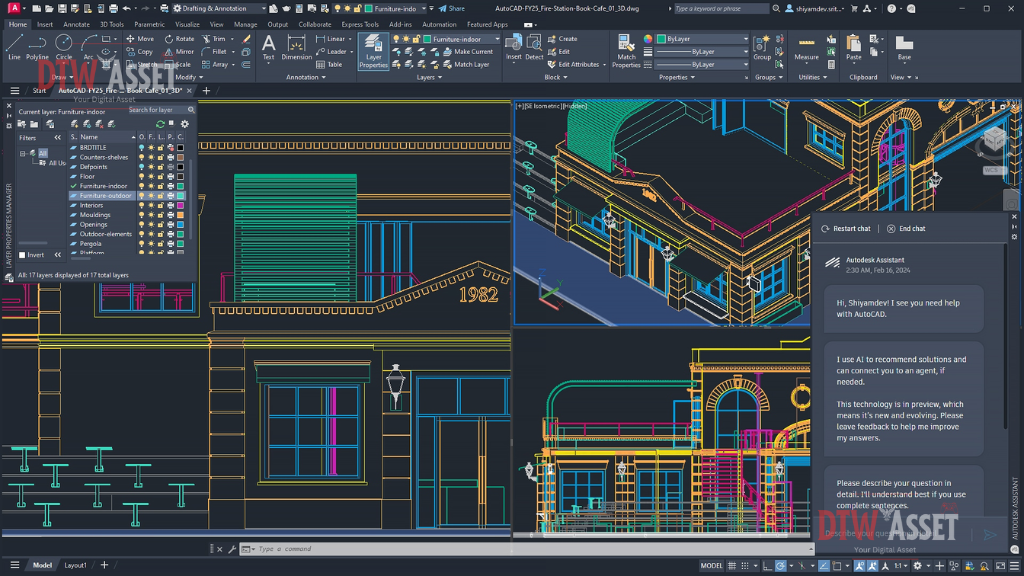The width and height of the screenshot is (1024, 576).
Task: Freeze the Outdoor-elements layer
Action: pos(152,234)
